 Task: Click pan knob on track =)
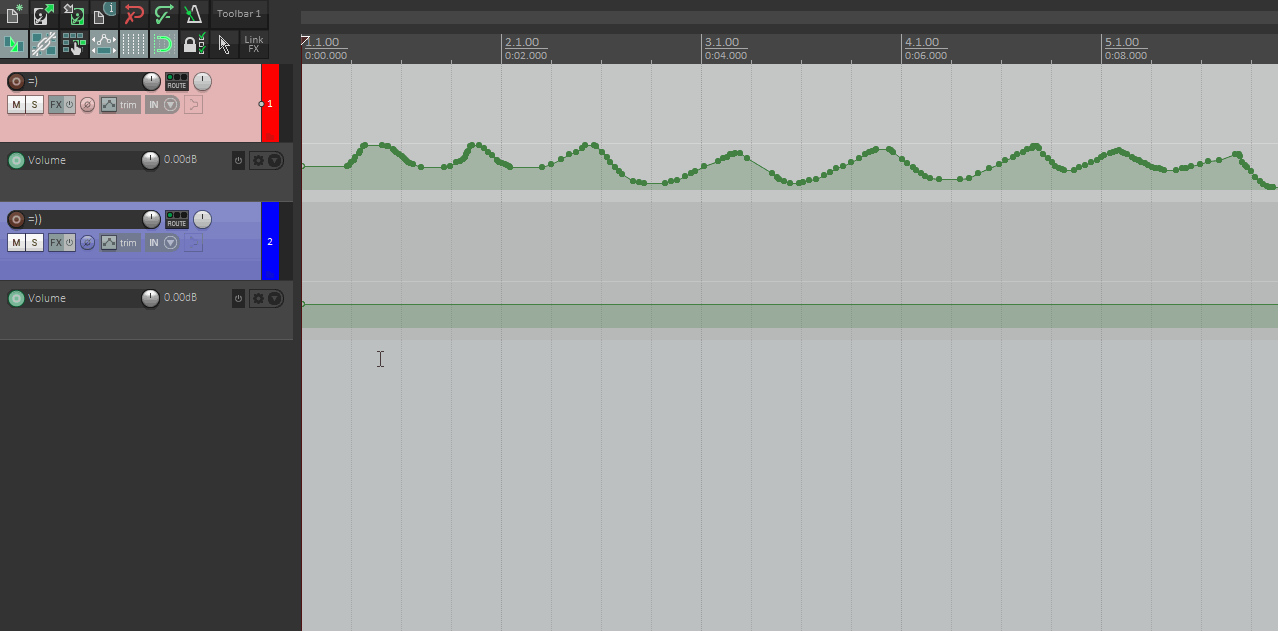203,81
